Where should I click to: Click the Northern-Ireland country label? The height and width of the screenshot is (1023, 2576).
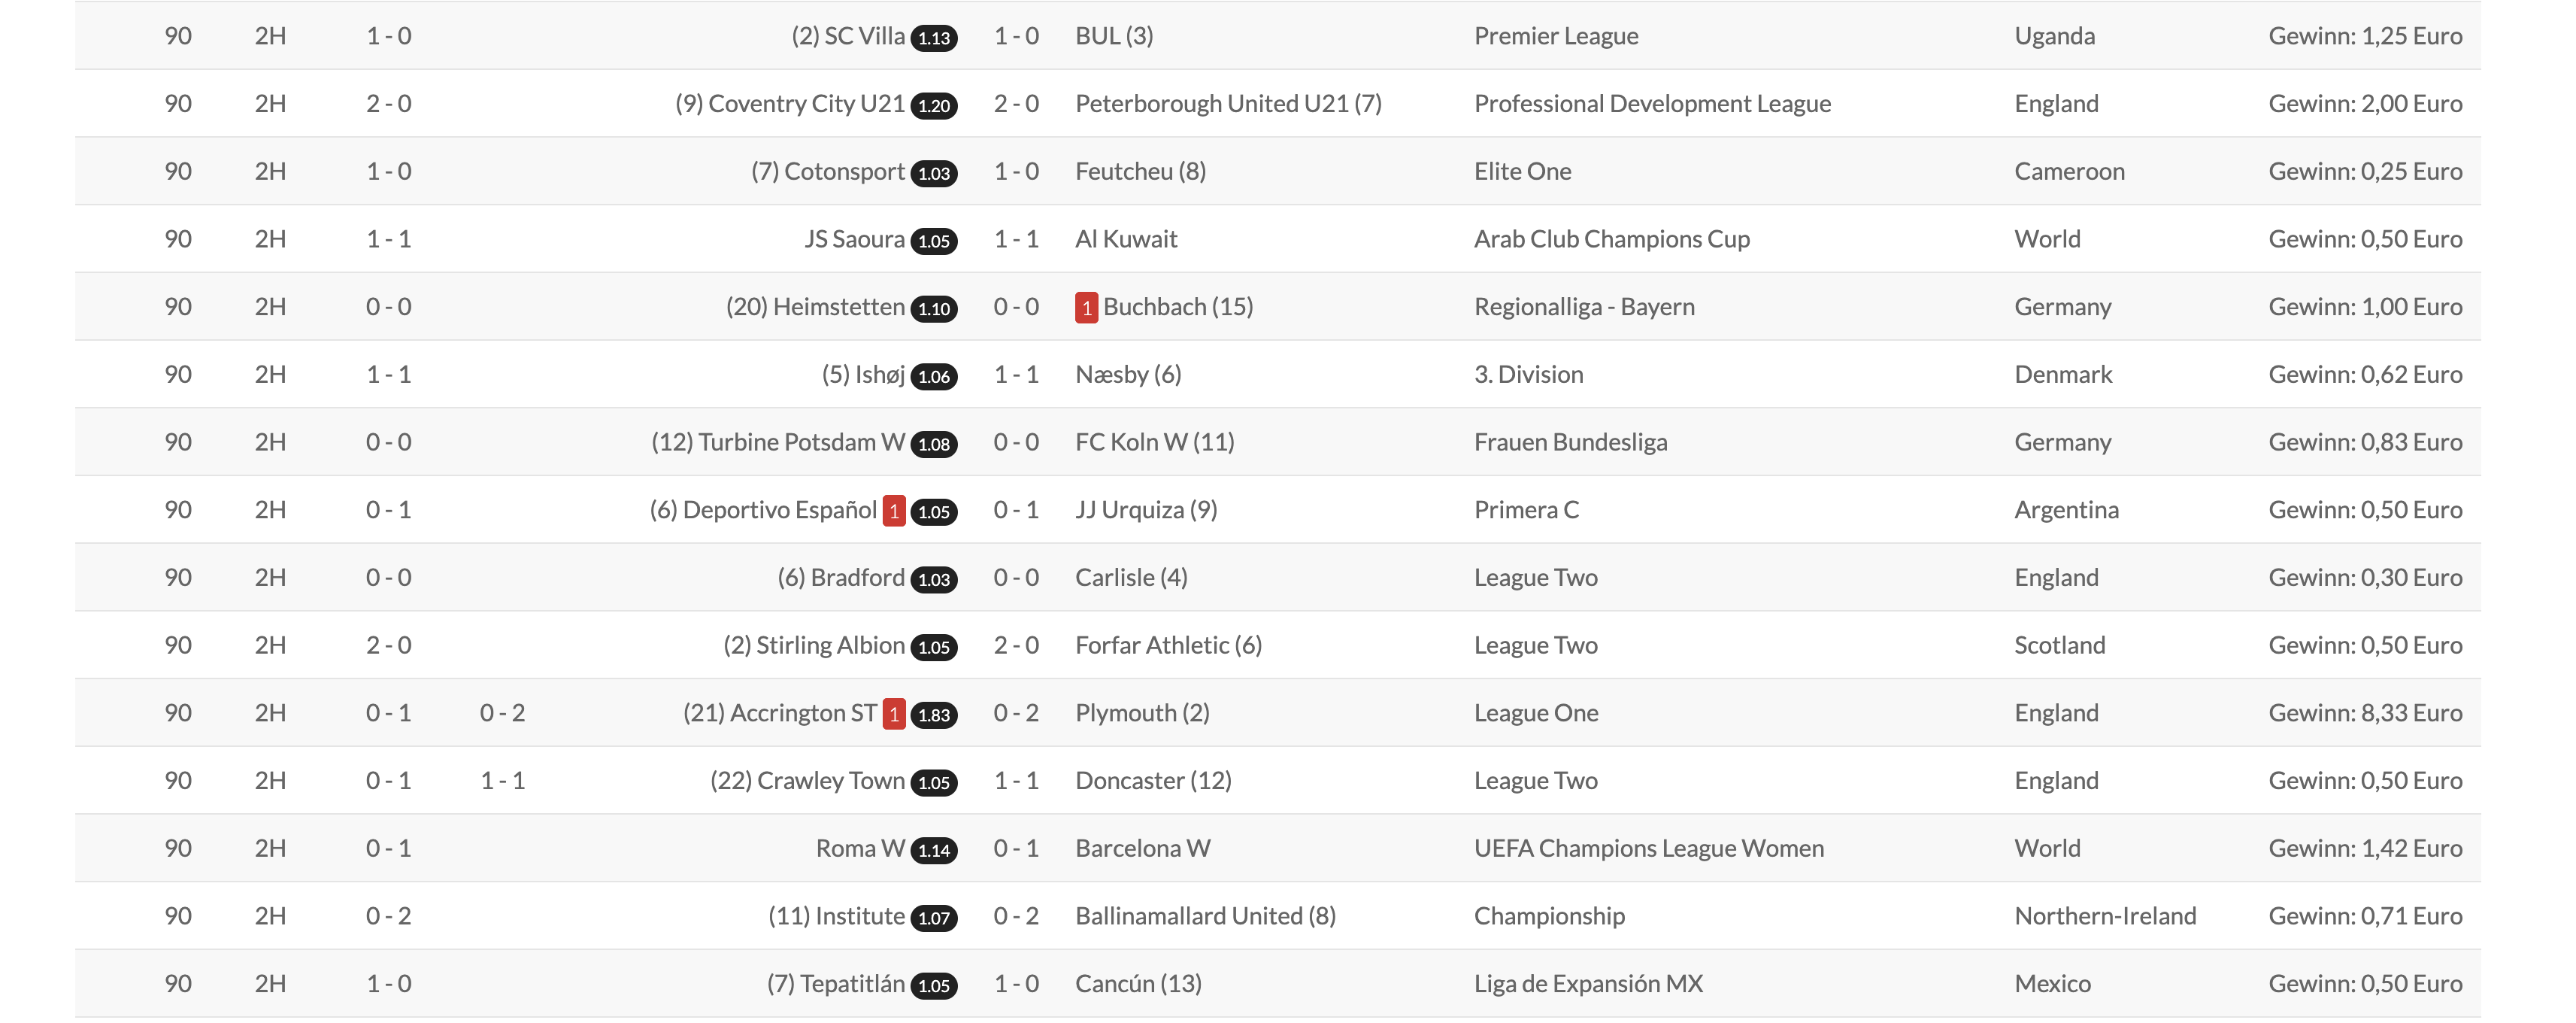coord(2105,916)
